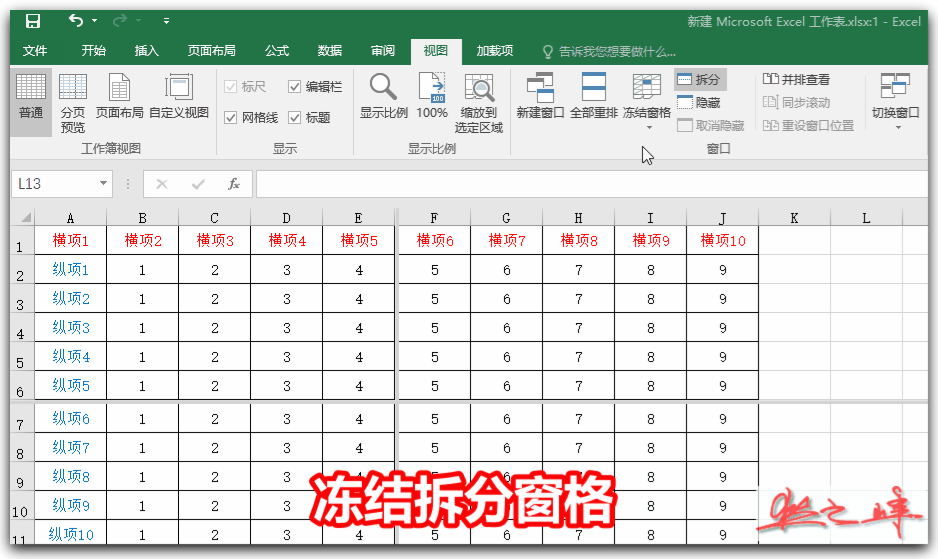This screenshot has width=938, height=559.
Task: Click cell 纵项3
Action: click(71, 328)
